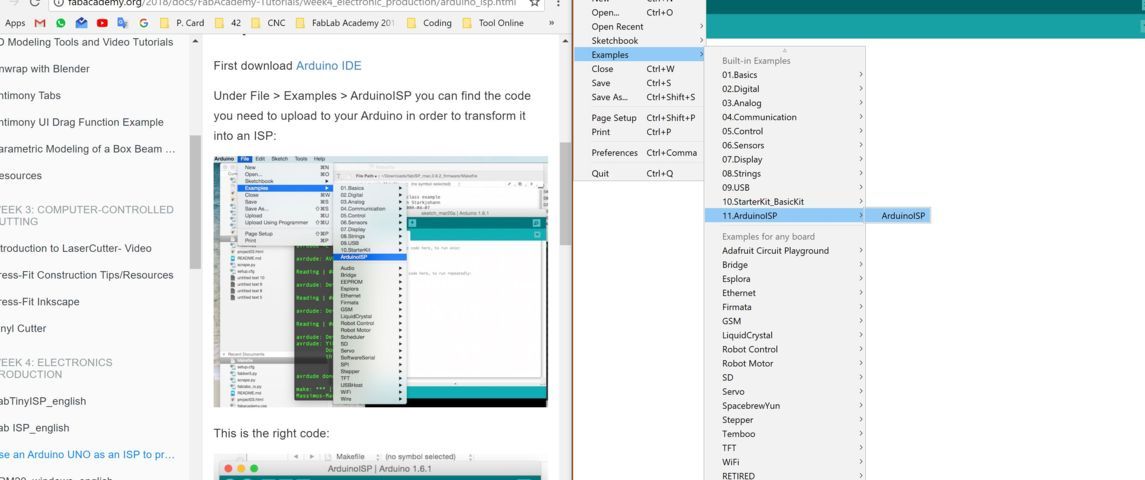Open 'Antimony UI Drag Function Example' link
The height and width of the screenshot is (480, 1145).
(82, 123)
